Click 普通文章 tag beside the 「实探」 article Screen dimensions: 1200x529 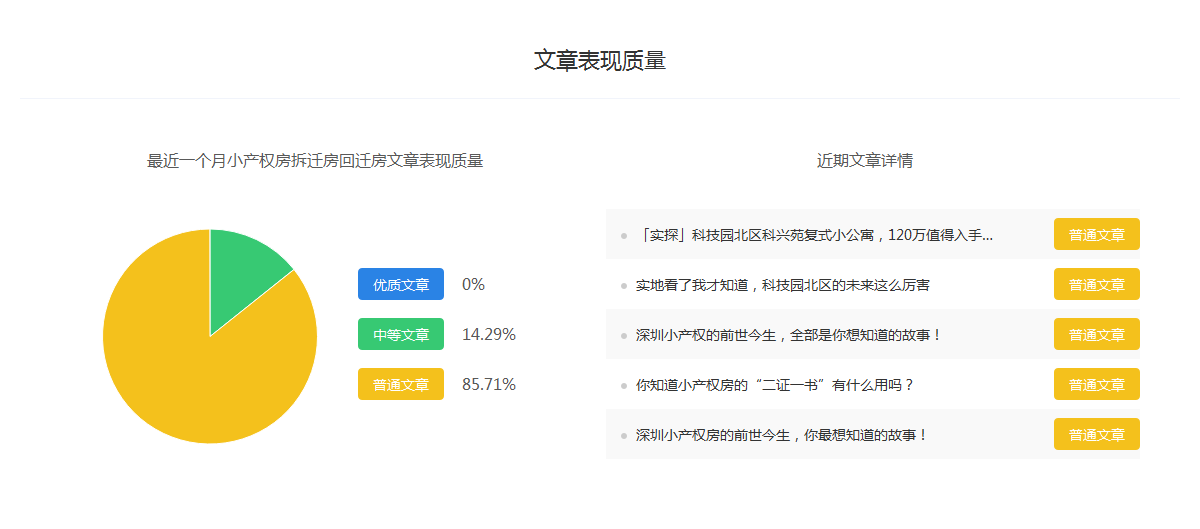click(1097, 235)
